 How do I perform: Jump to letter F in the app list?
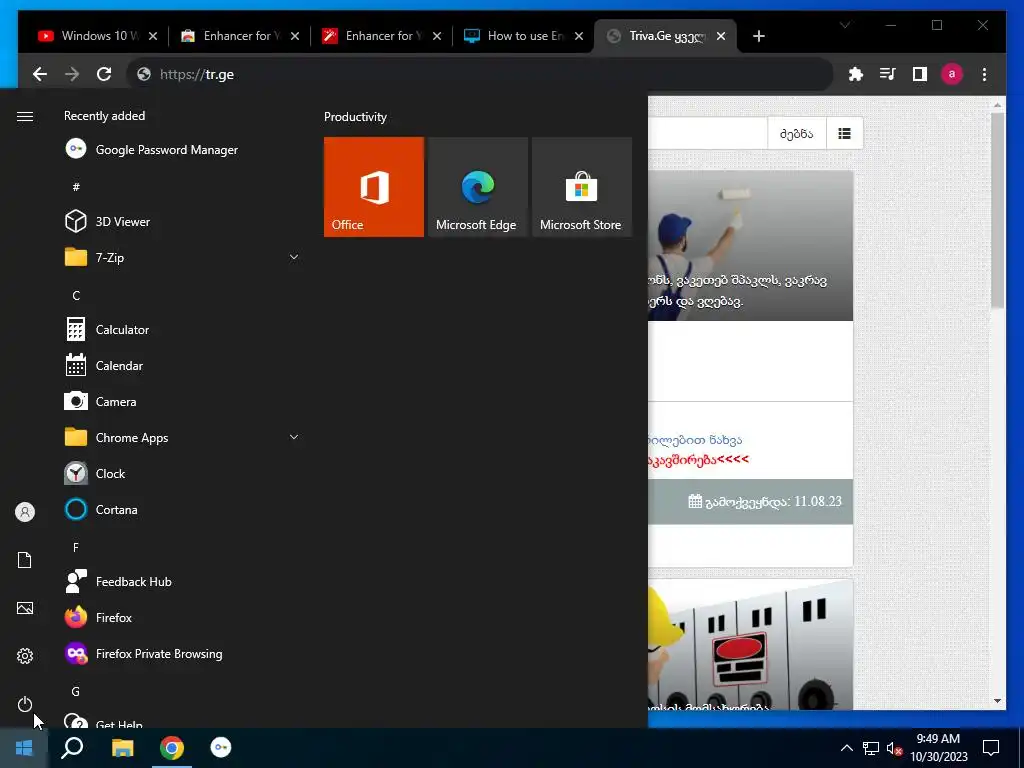click(x=76, y=547)
